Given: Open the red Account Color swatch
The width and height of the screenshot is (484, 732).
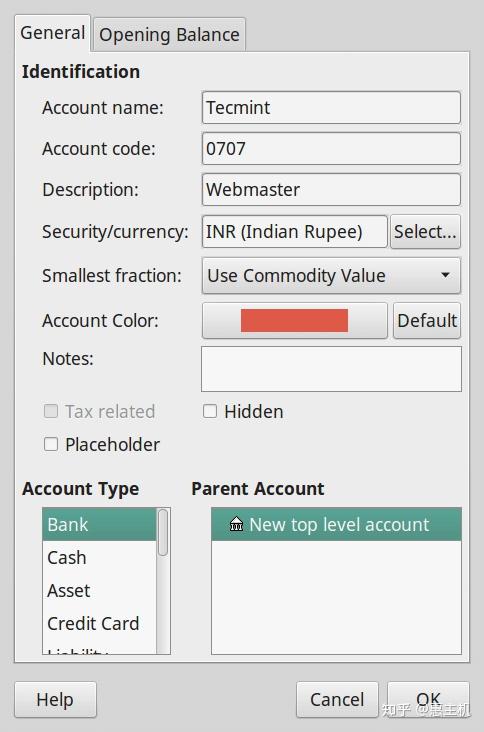Looking at the screenshot, I should (295, 321).
